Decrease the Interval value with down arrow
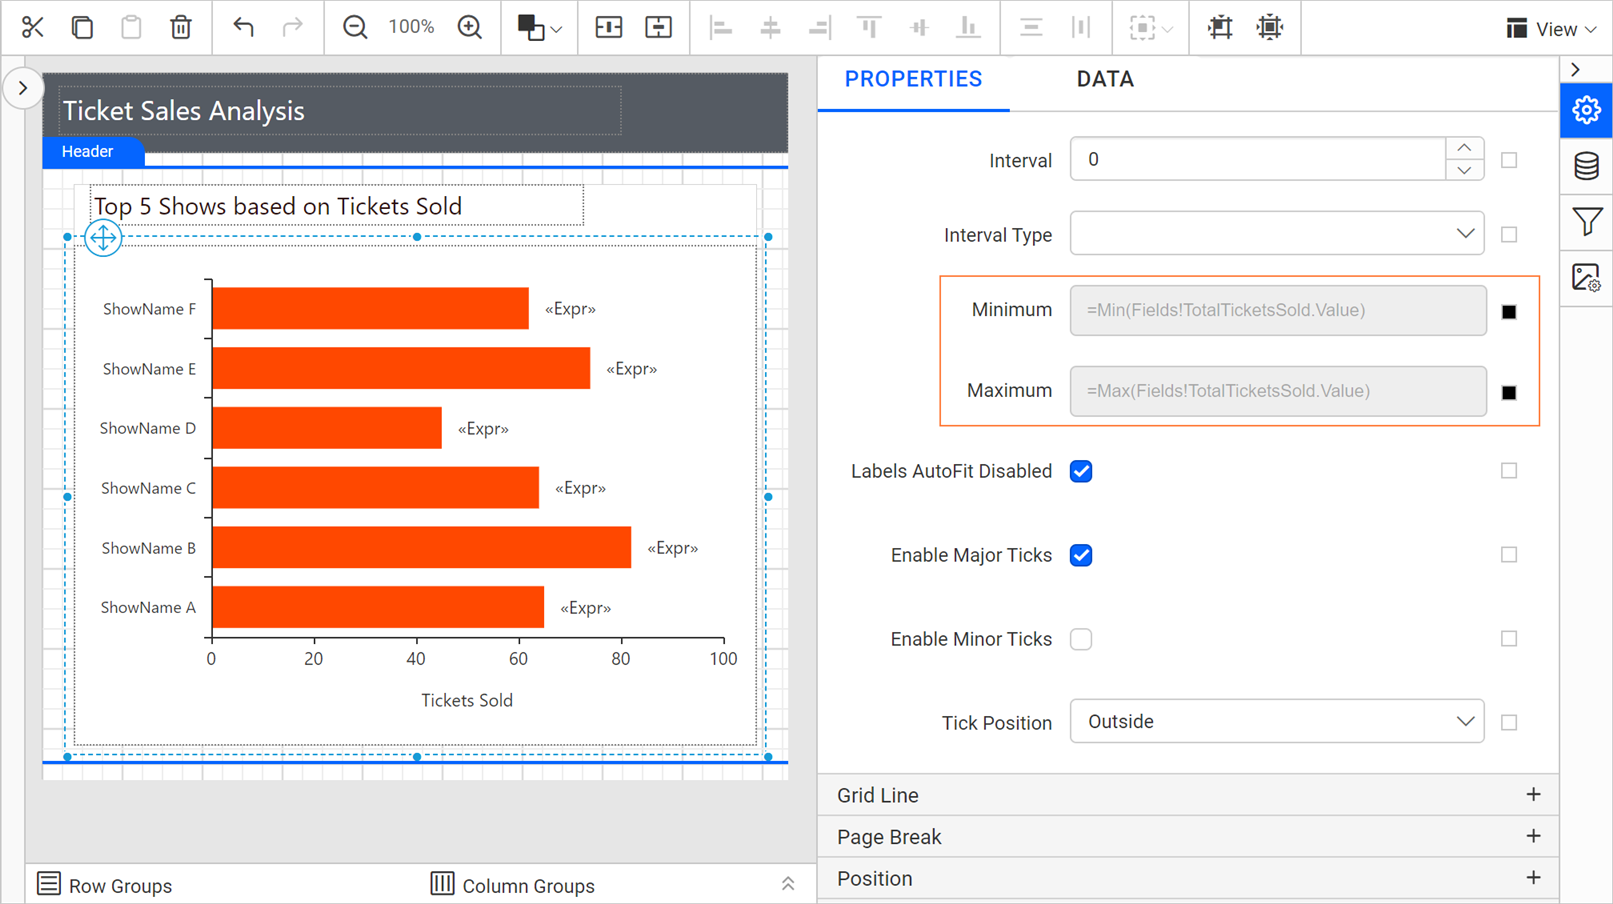 1464,171
